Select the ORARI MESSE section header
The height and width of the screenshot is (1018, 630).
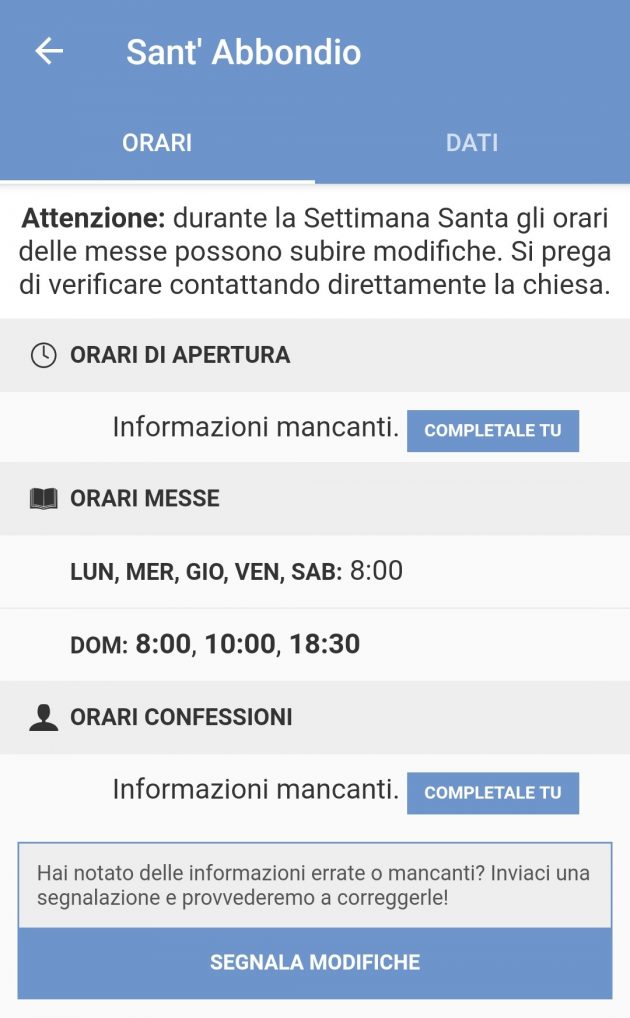(x=145, y=498)
